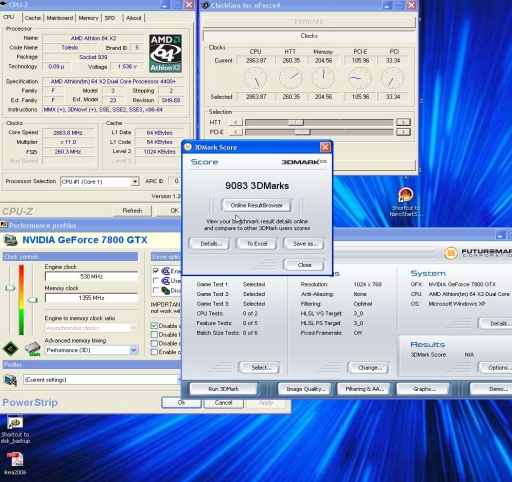The height and width of the screenshot is (482, 512).
Task: Uncheck the green-checked Disable option in PowerStrip
Action: pyautogui.click(x=154, y=326)
